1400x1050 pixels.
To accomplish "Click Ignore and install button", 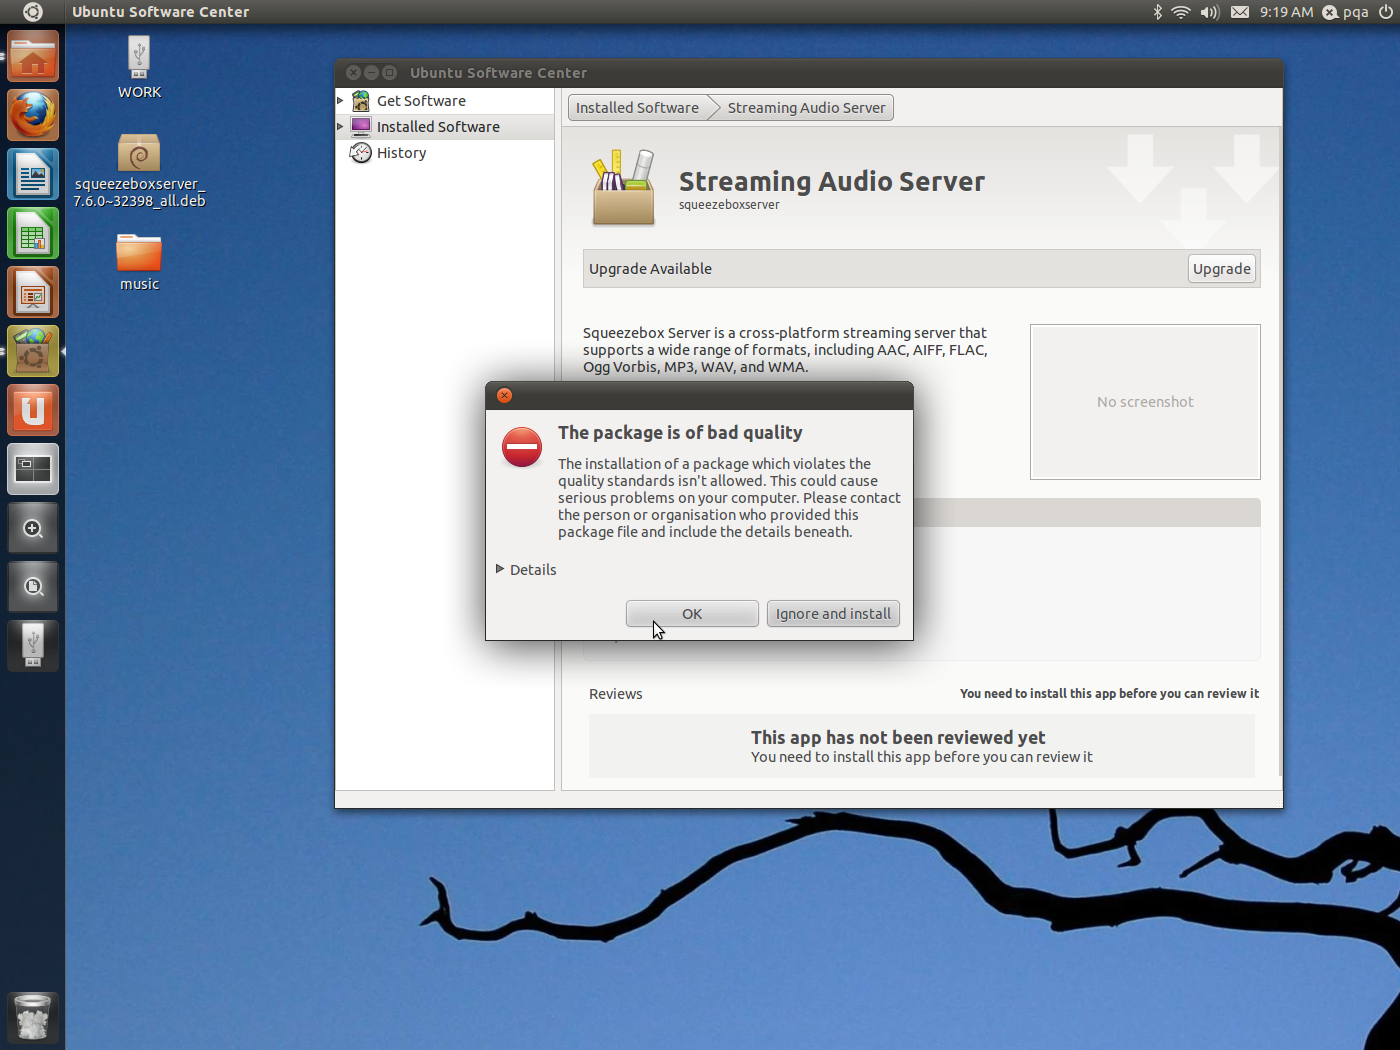I will (833, 614).
